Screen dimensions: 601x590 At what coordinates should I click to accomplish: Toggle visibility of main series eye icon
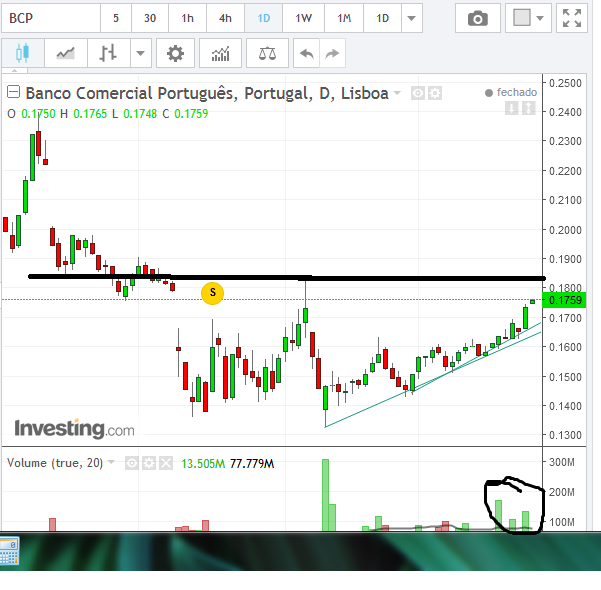coord(418,93)
